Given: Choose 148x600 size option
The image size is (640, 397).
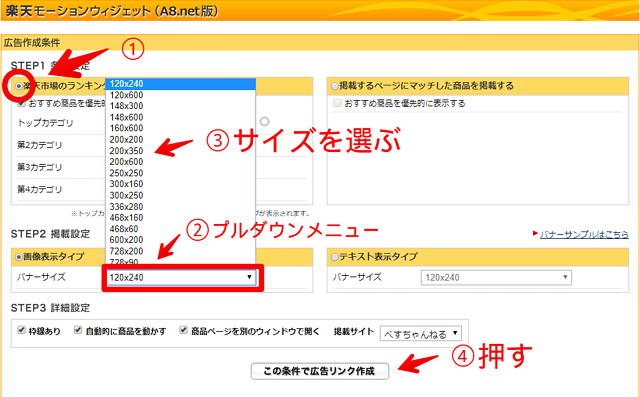Looking at the screenshot, I should coord(180,118).
